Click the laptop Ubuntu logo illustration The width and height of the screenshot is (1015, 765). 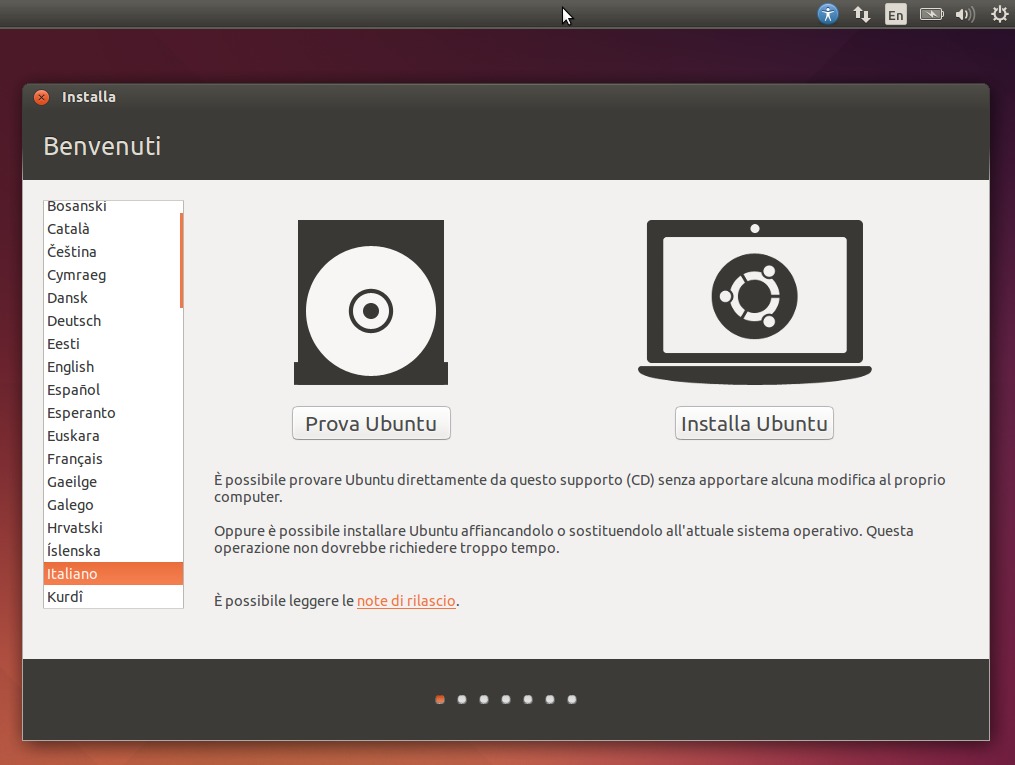pos(755,302)
